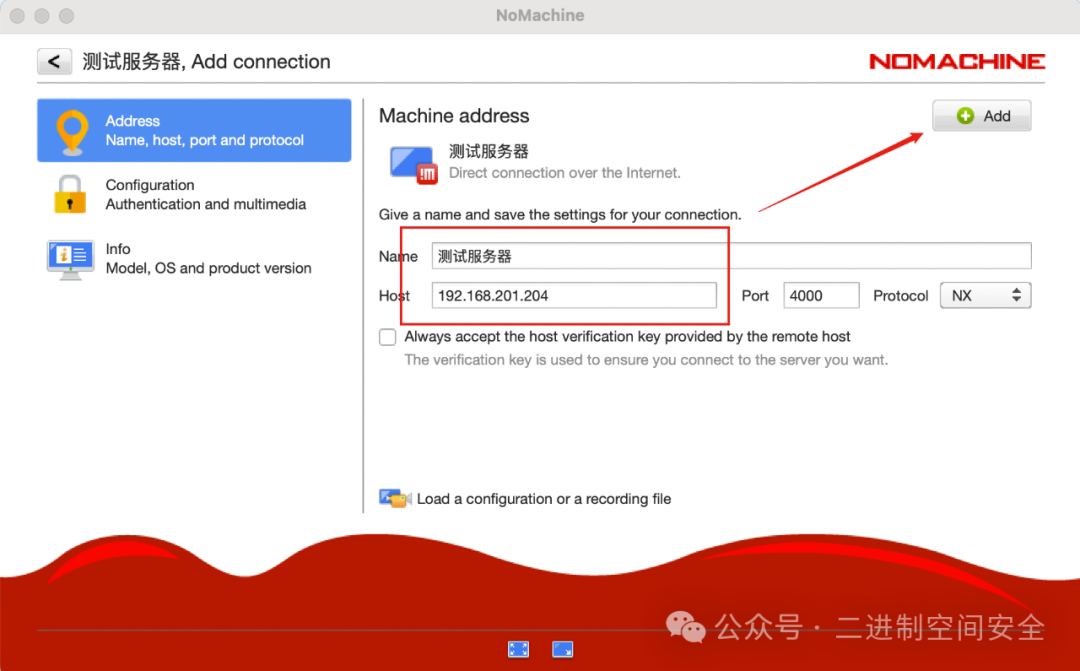Open the Protocol NX dropdown
Image resolution: width=1080 pixels, height=671 pixels.
[x=984, y=296]
